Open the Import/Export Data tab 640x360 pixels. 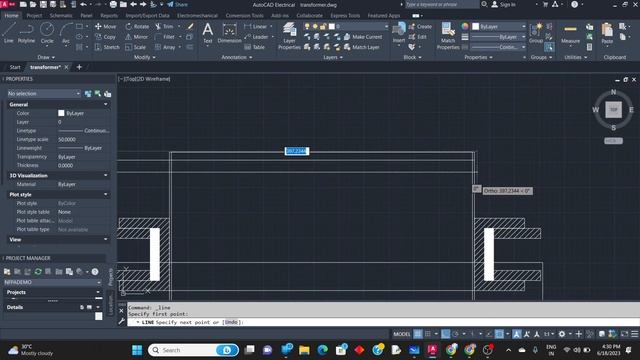[147, 16]
